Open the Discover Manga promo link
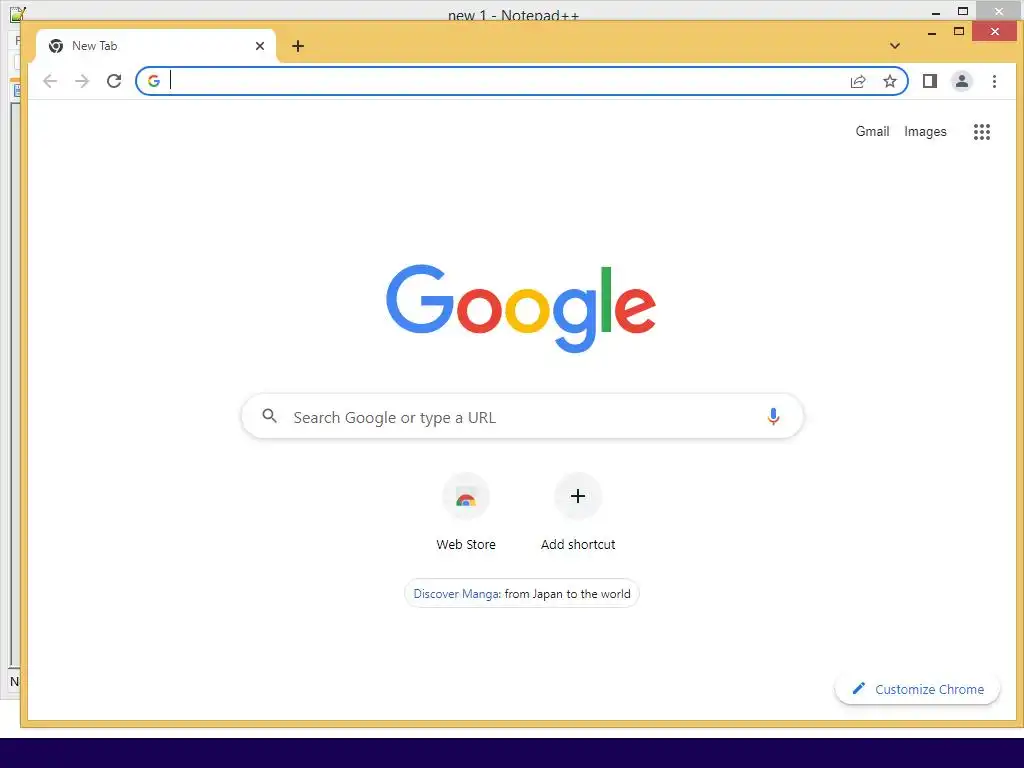The image size is (1024, 768). (x=522, y=594)
